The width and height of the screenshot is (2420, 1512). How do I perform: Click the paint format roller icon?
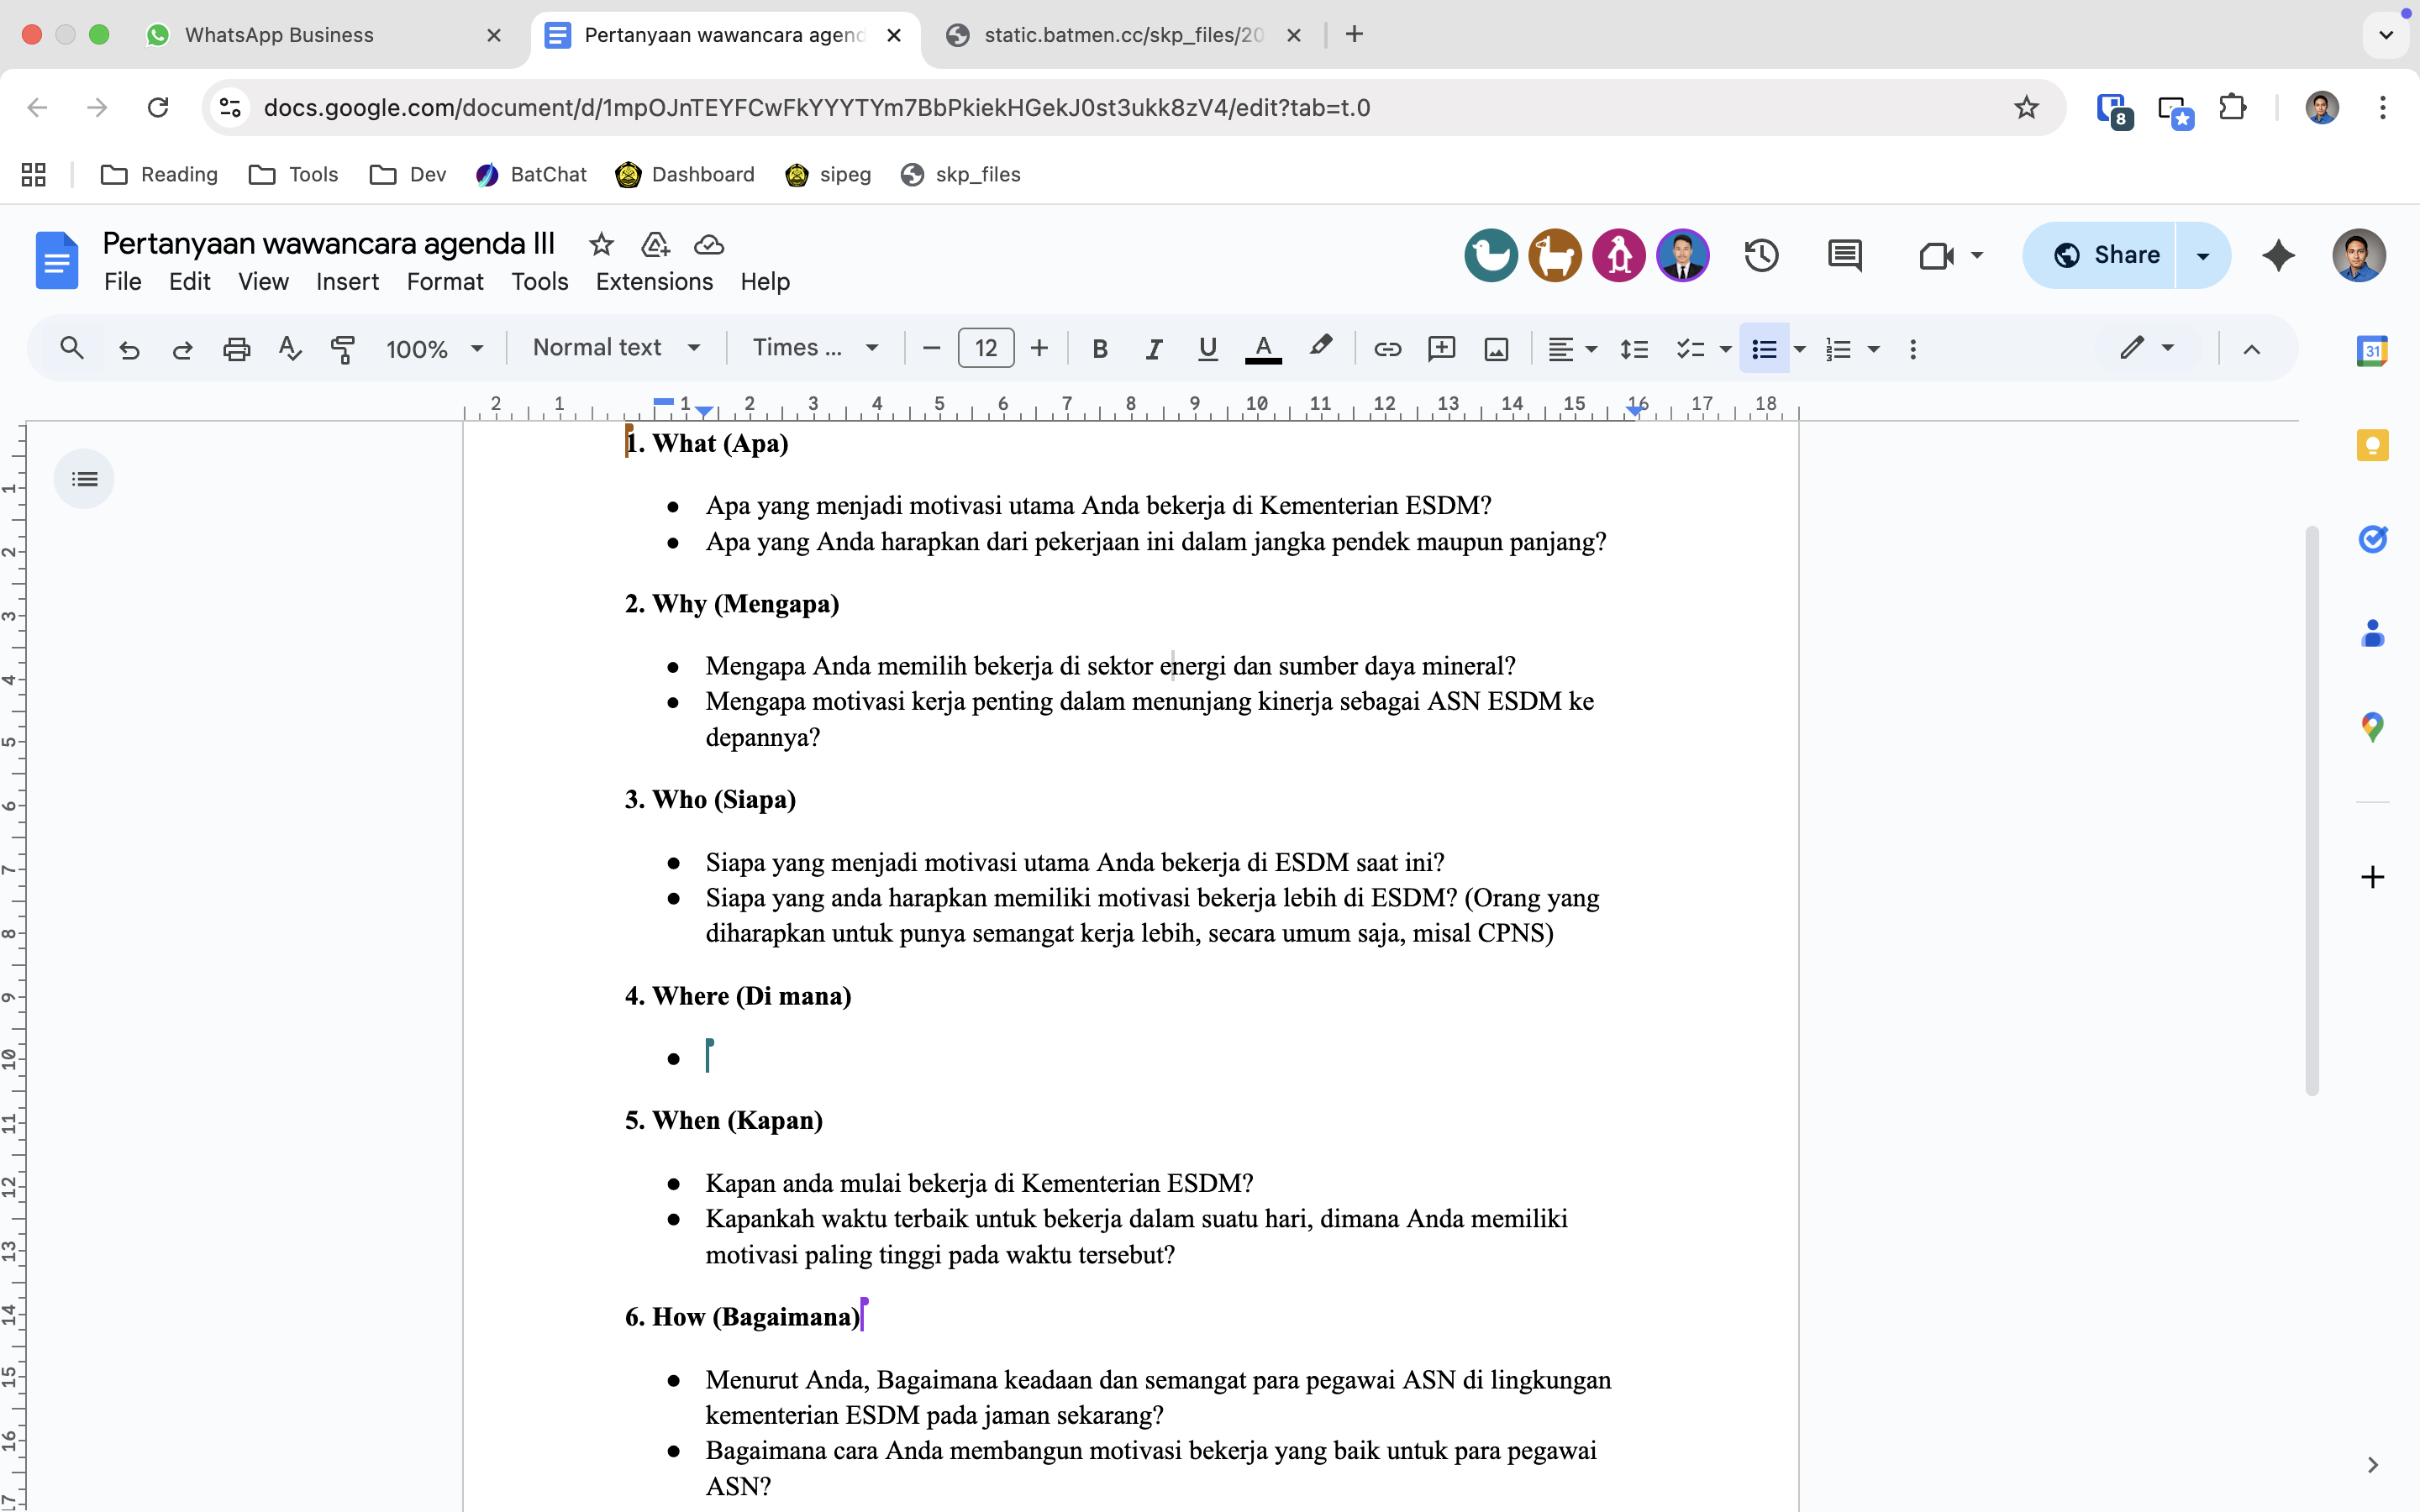point(343,349)
